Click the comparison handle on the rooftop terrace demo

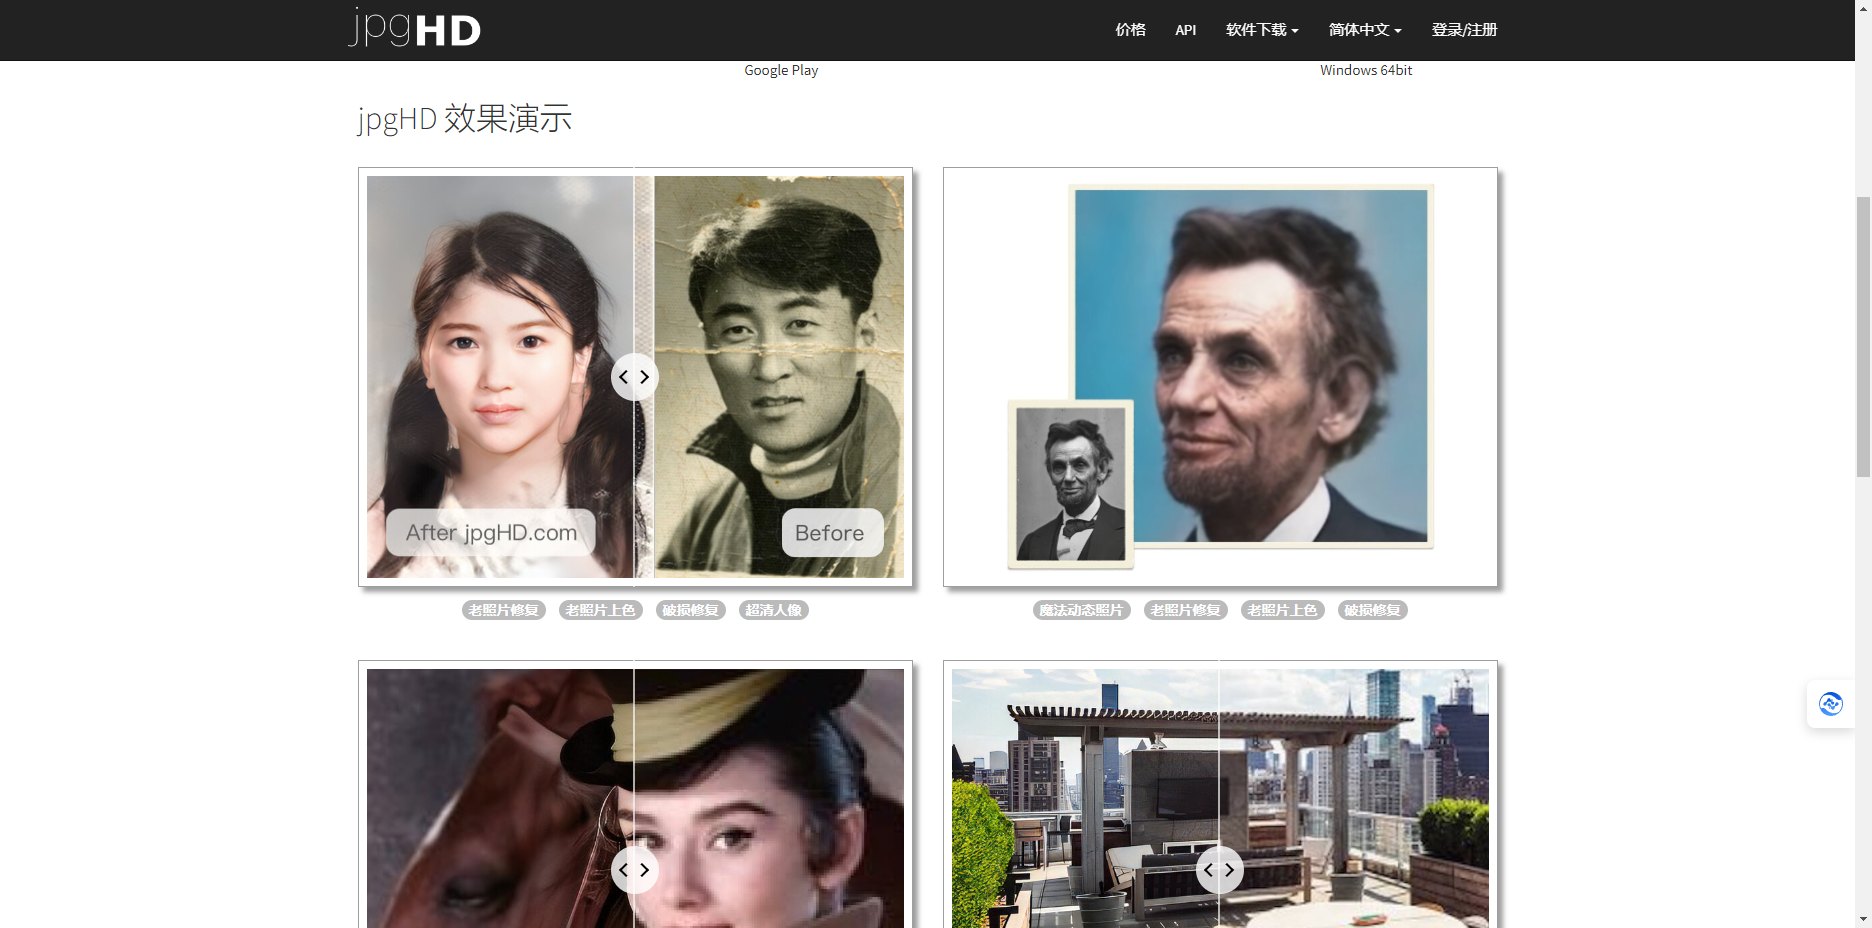pos(1219,870)
